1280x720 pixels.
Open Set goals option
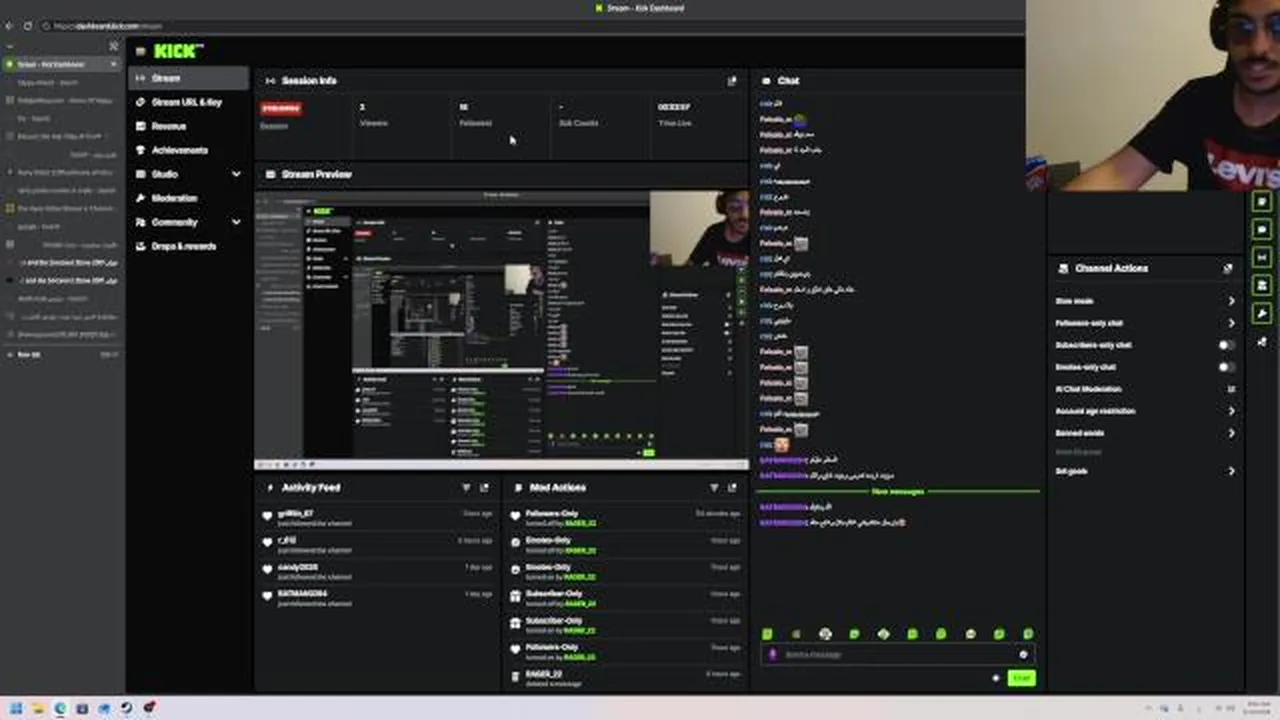[1145, 471]
